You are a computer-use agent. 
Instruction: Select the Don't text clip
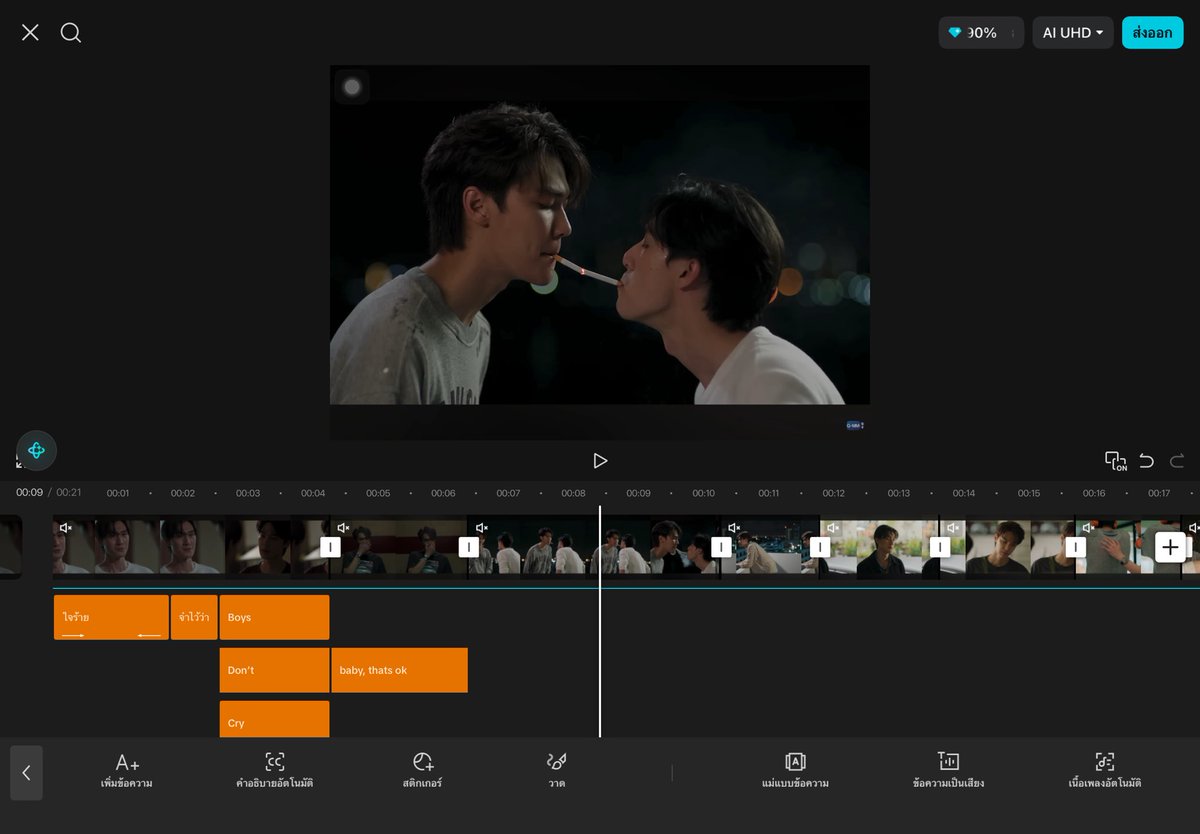coord(274,670)
